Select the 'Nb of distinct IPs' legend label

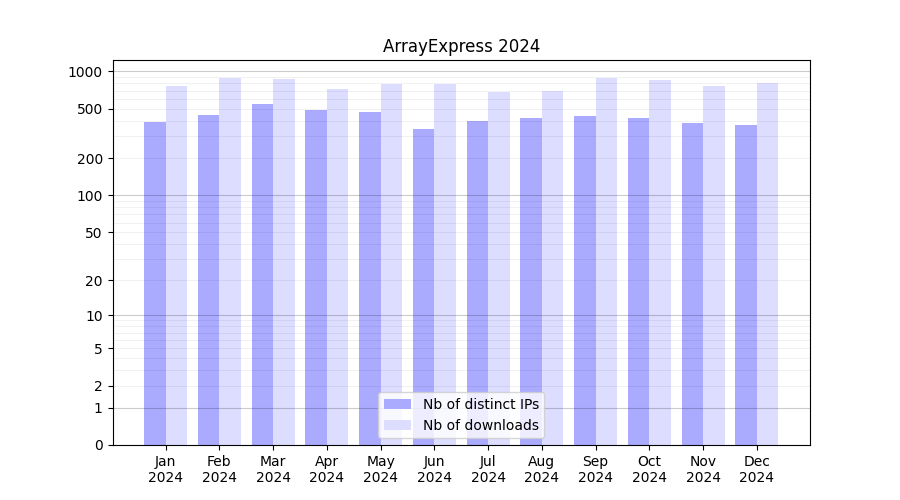480,404
